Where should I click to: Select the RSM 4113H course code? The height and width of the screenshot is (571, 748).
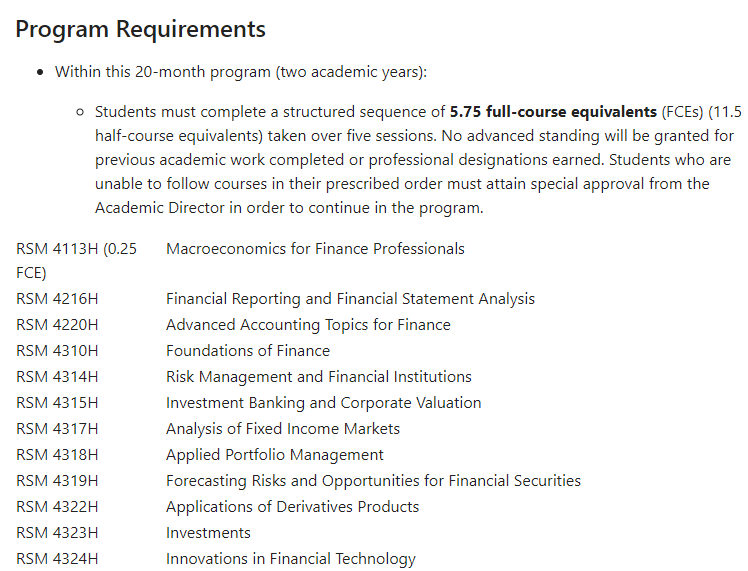57,249
